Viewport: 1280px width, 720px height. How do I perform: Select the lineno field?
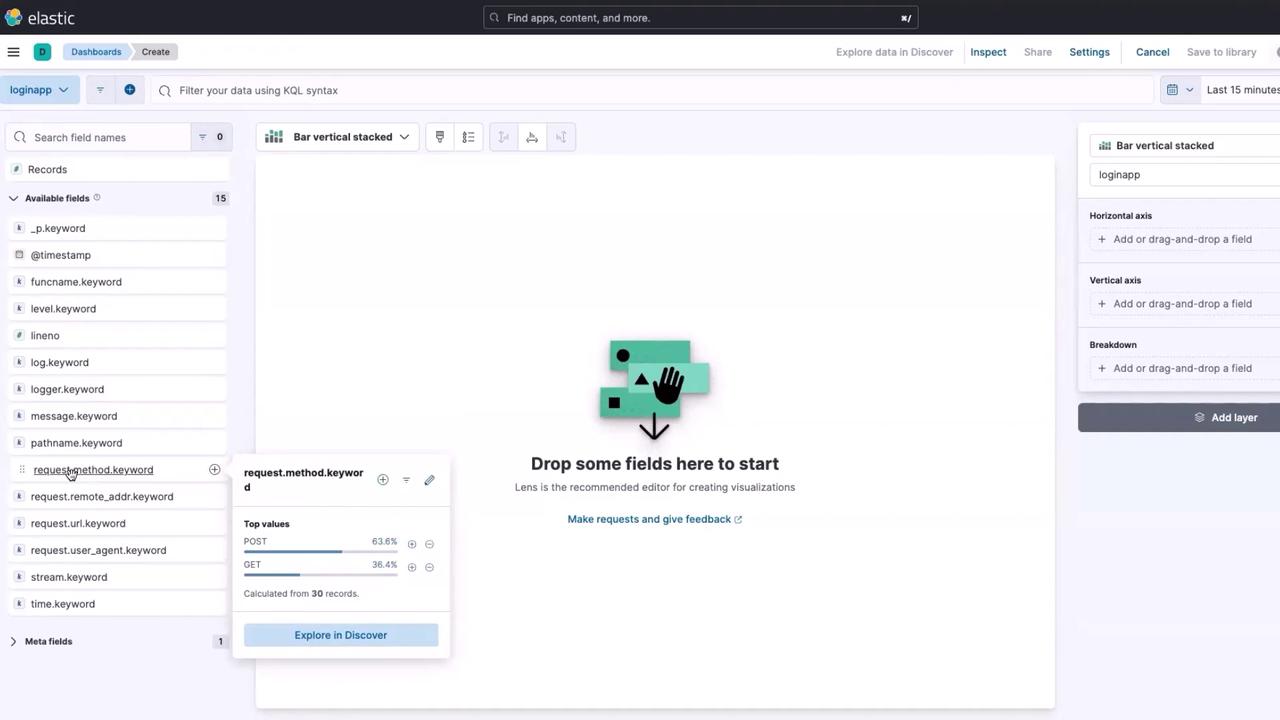pos(118,336)
